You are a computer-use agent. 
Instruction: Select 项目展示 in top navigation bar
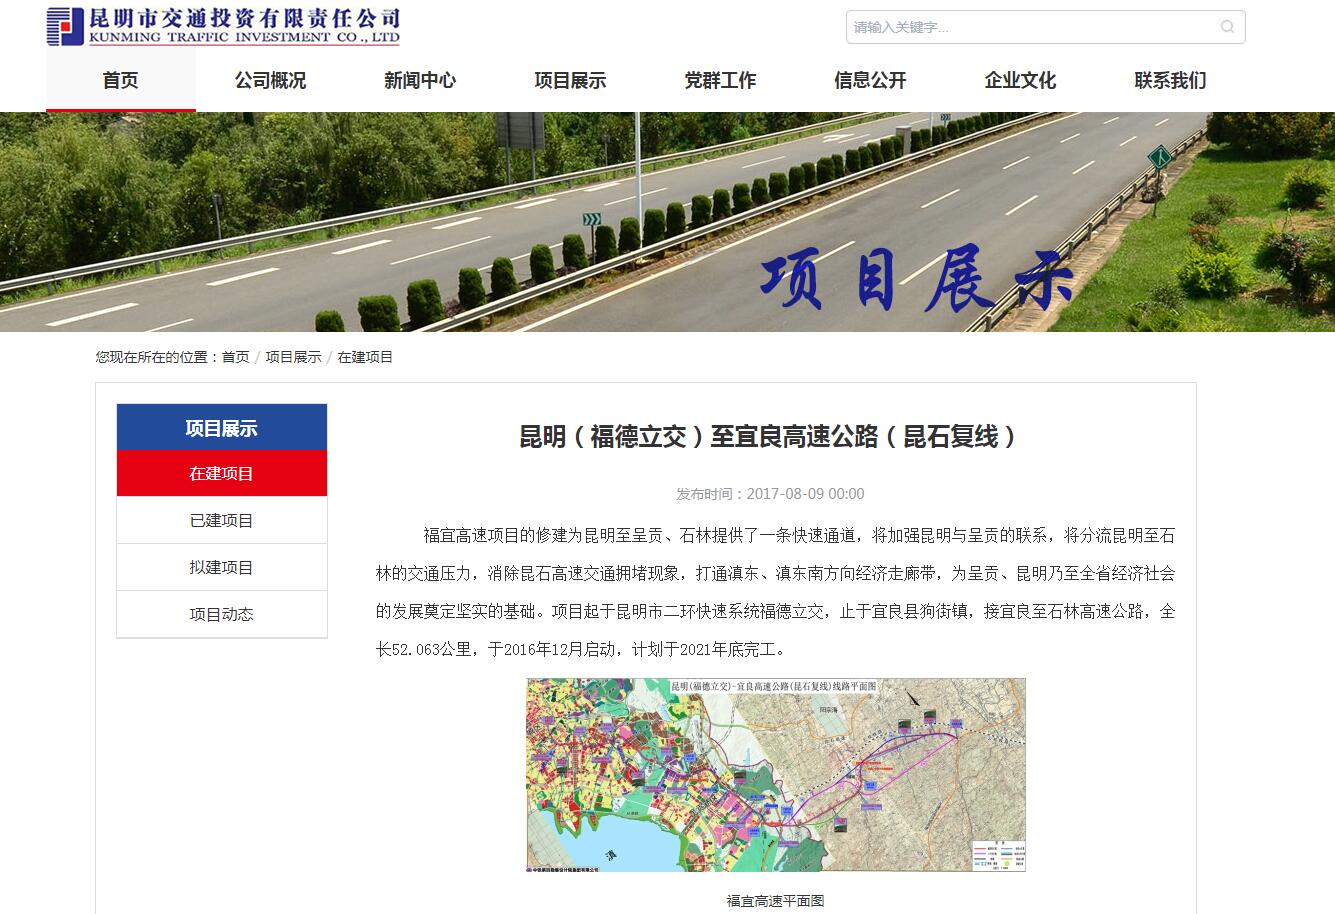[x=570, y=81]
